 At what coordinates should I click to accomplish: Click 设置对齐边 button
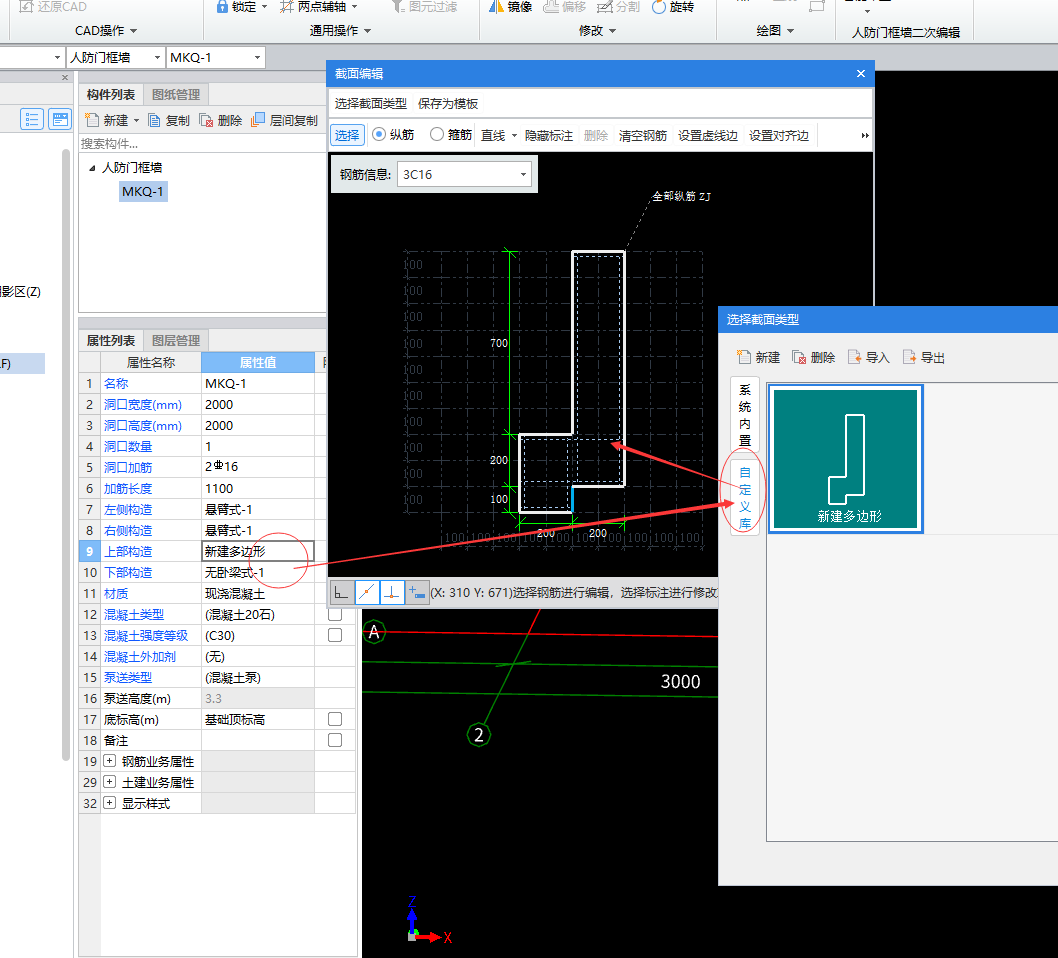coord(779,136)
